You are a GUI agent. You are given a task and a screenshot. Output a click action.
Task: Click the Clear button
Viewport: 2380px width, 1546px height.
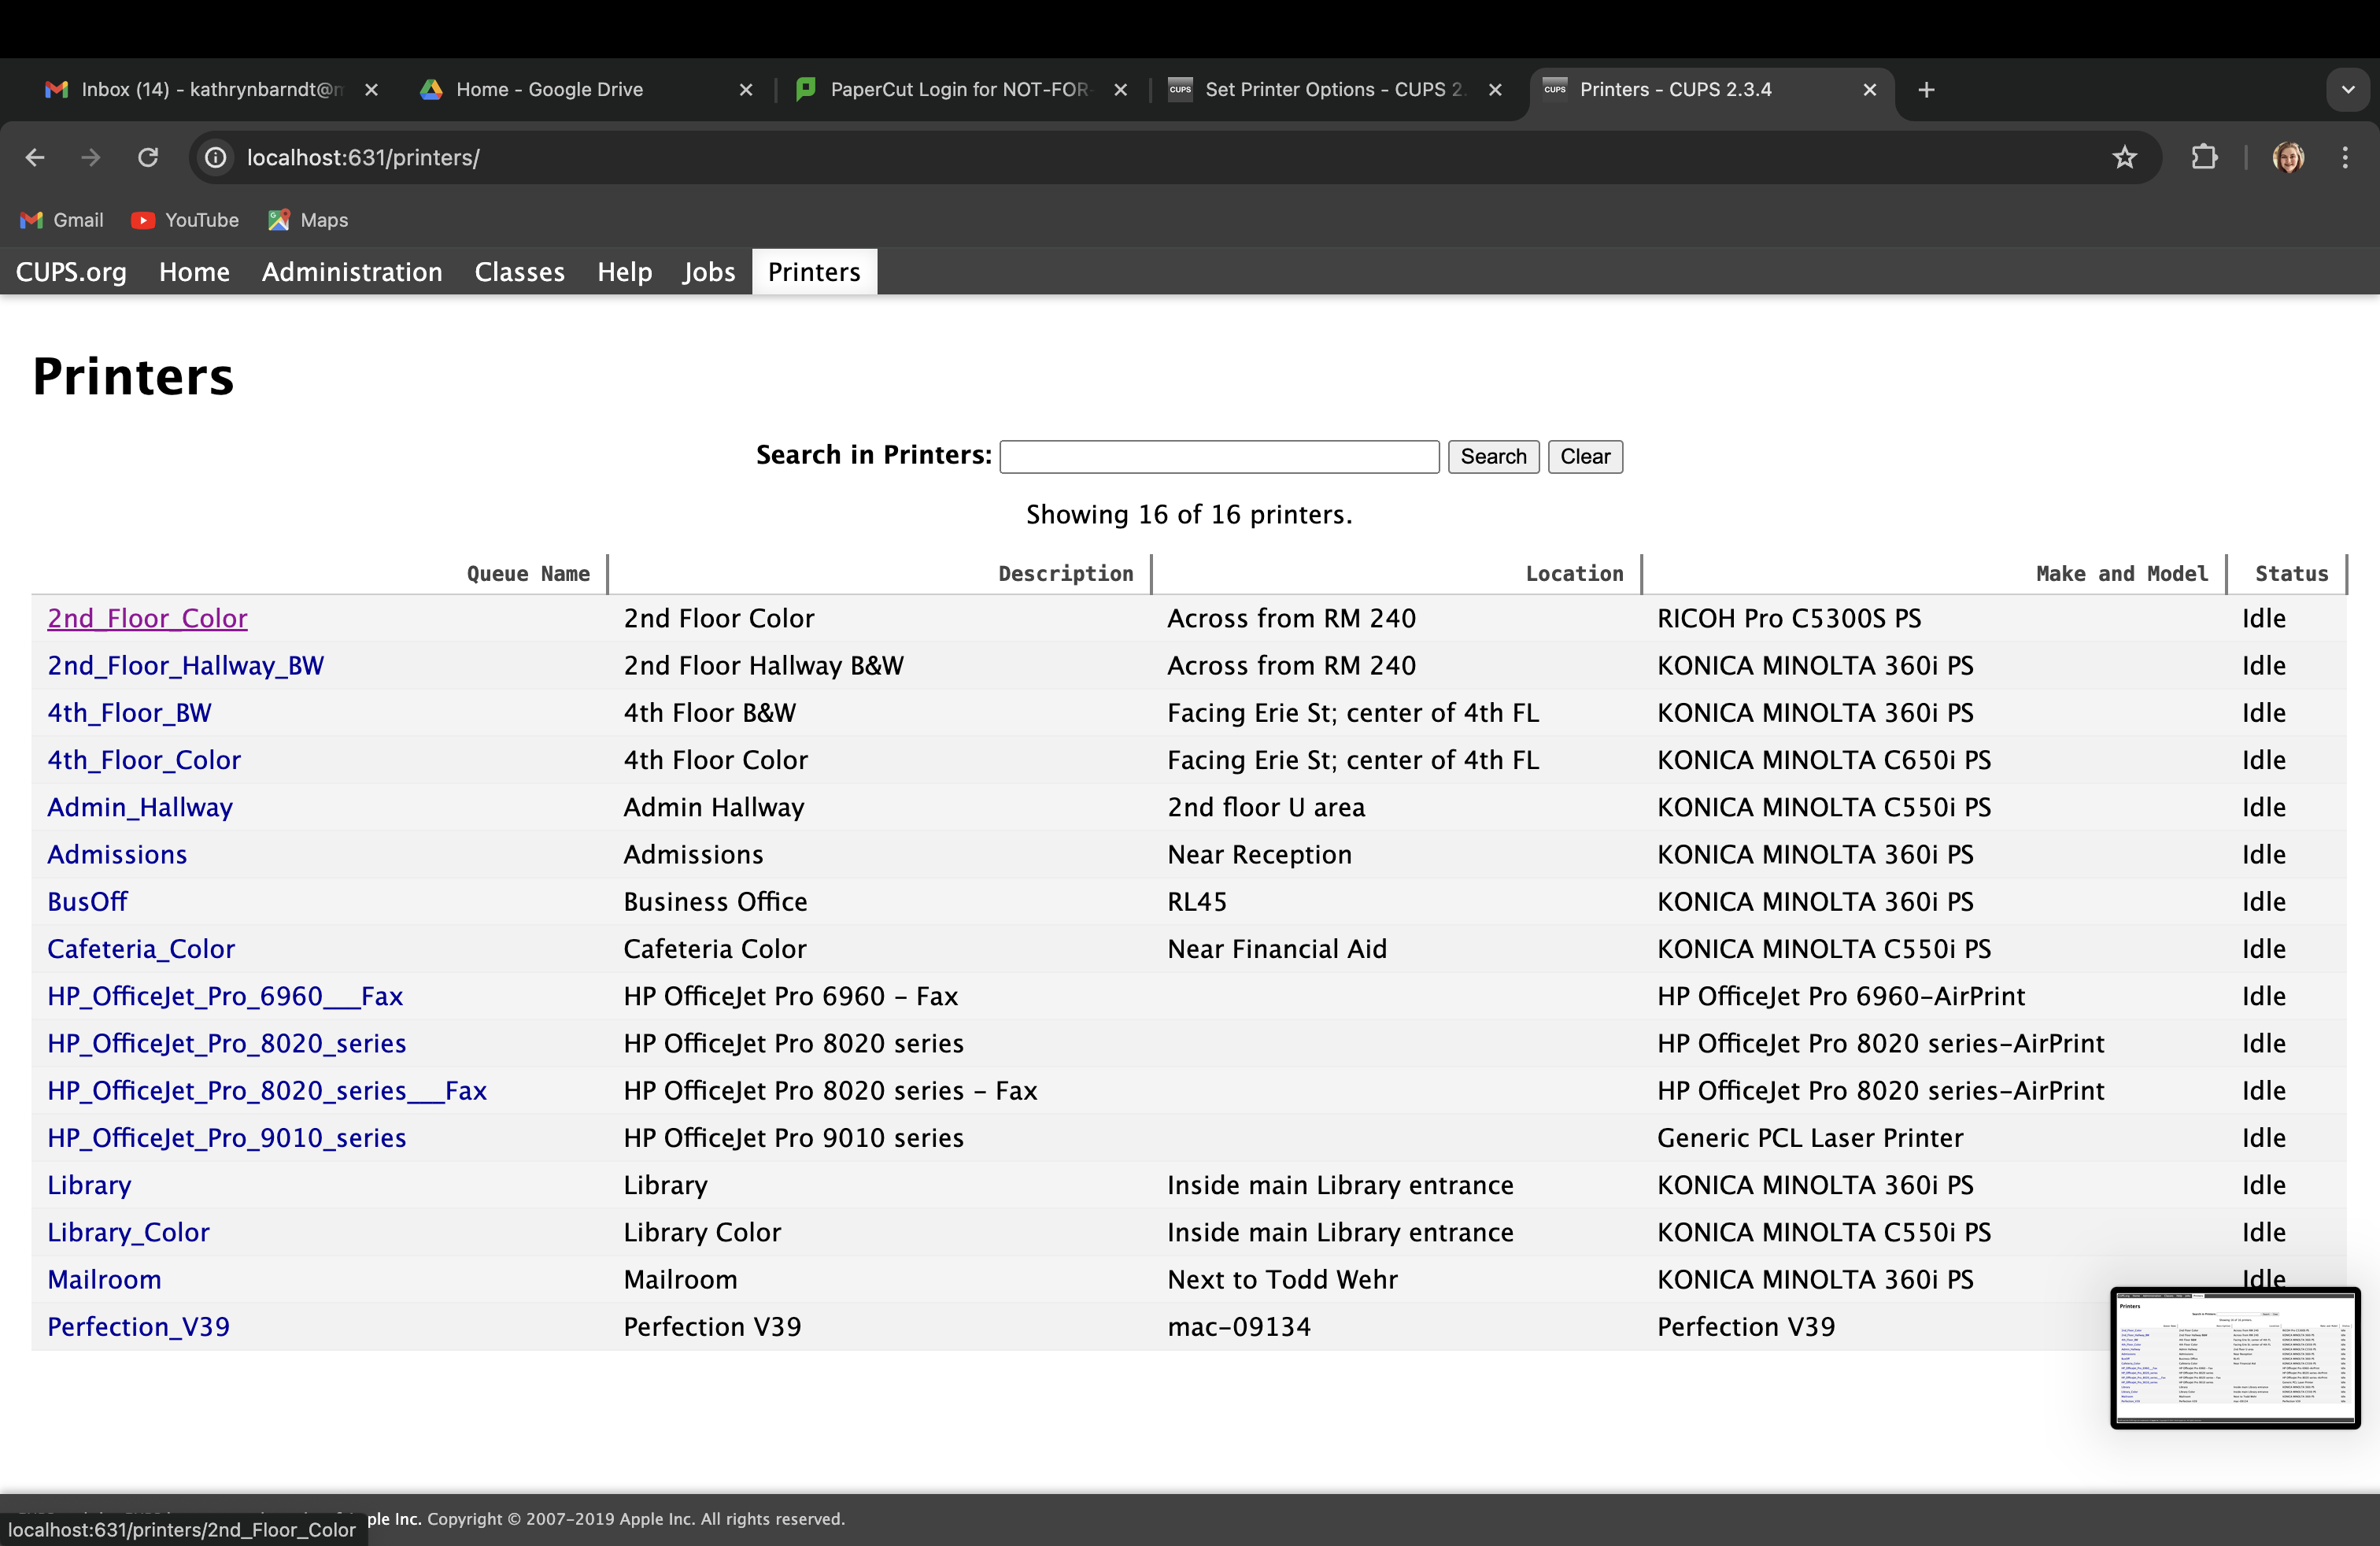(x=1585, y=456)
